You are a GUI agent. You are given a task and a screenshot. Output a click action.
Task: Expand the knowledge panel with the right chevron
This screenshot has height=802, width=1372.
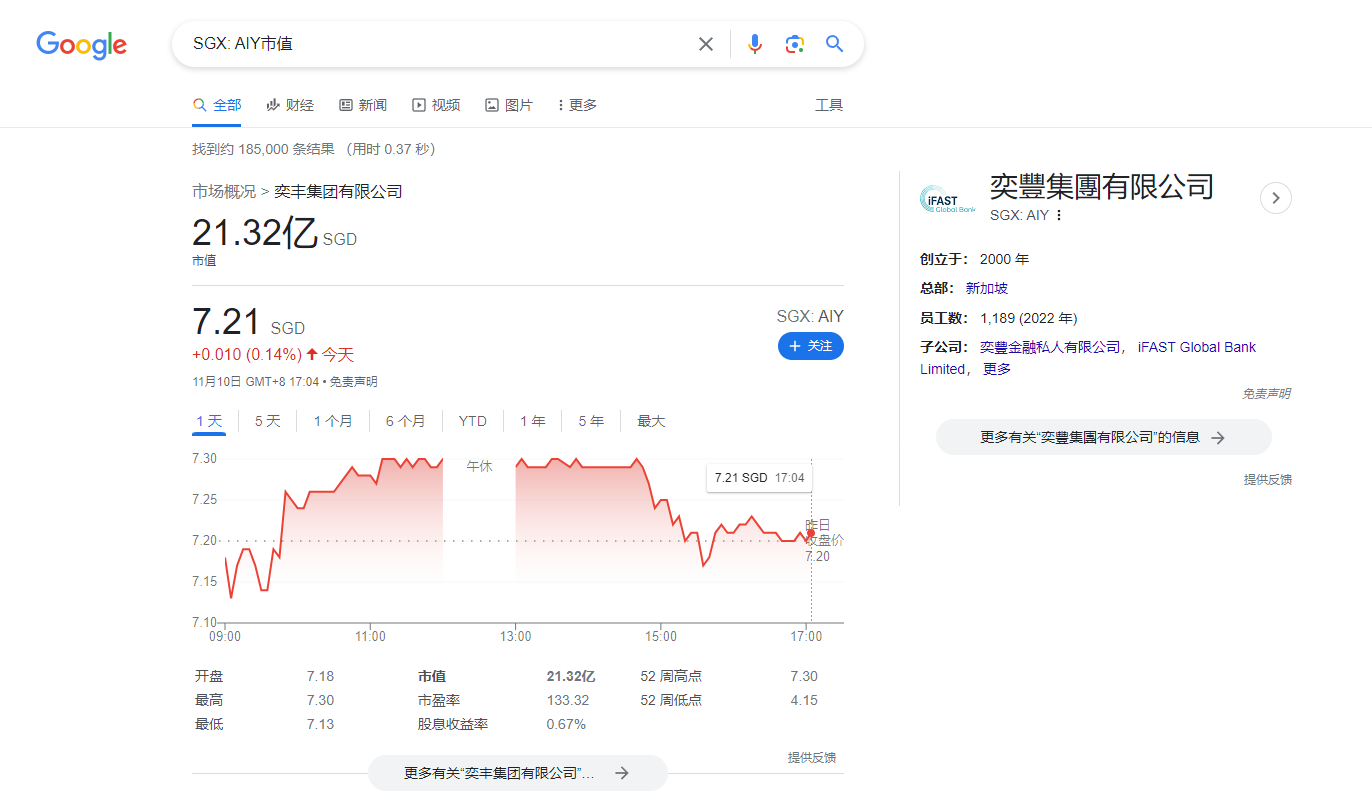click(x=1276, y=198)
